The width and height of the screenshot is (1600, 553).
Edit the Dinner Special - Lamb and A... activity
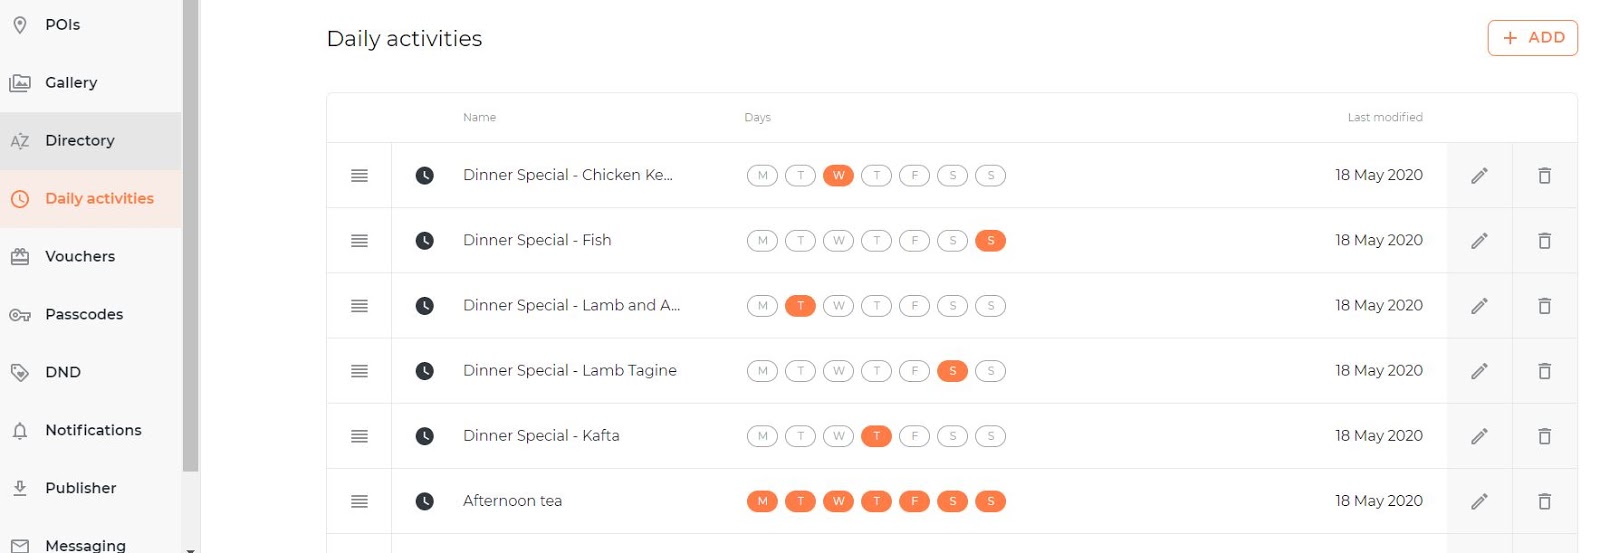click(1479, 306)
